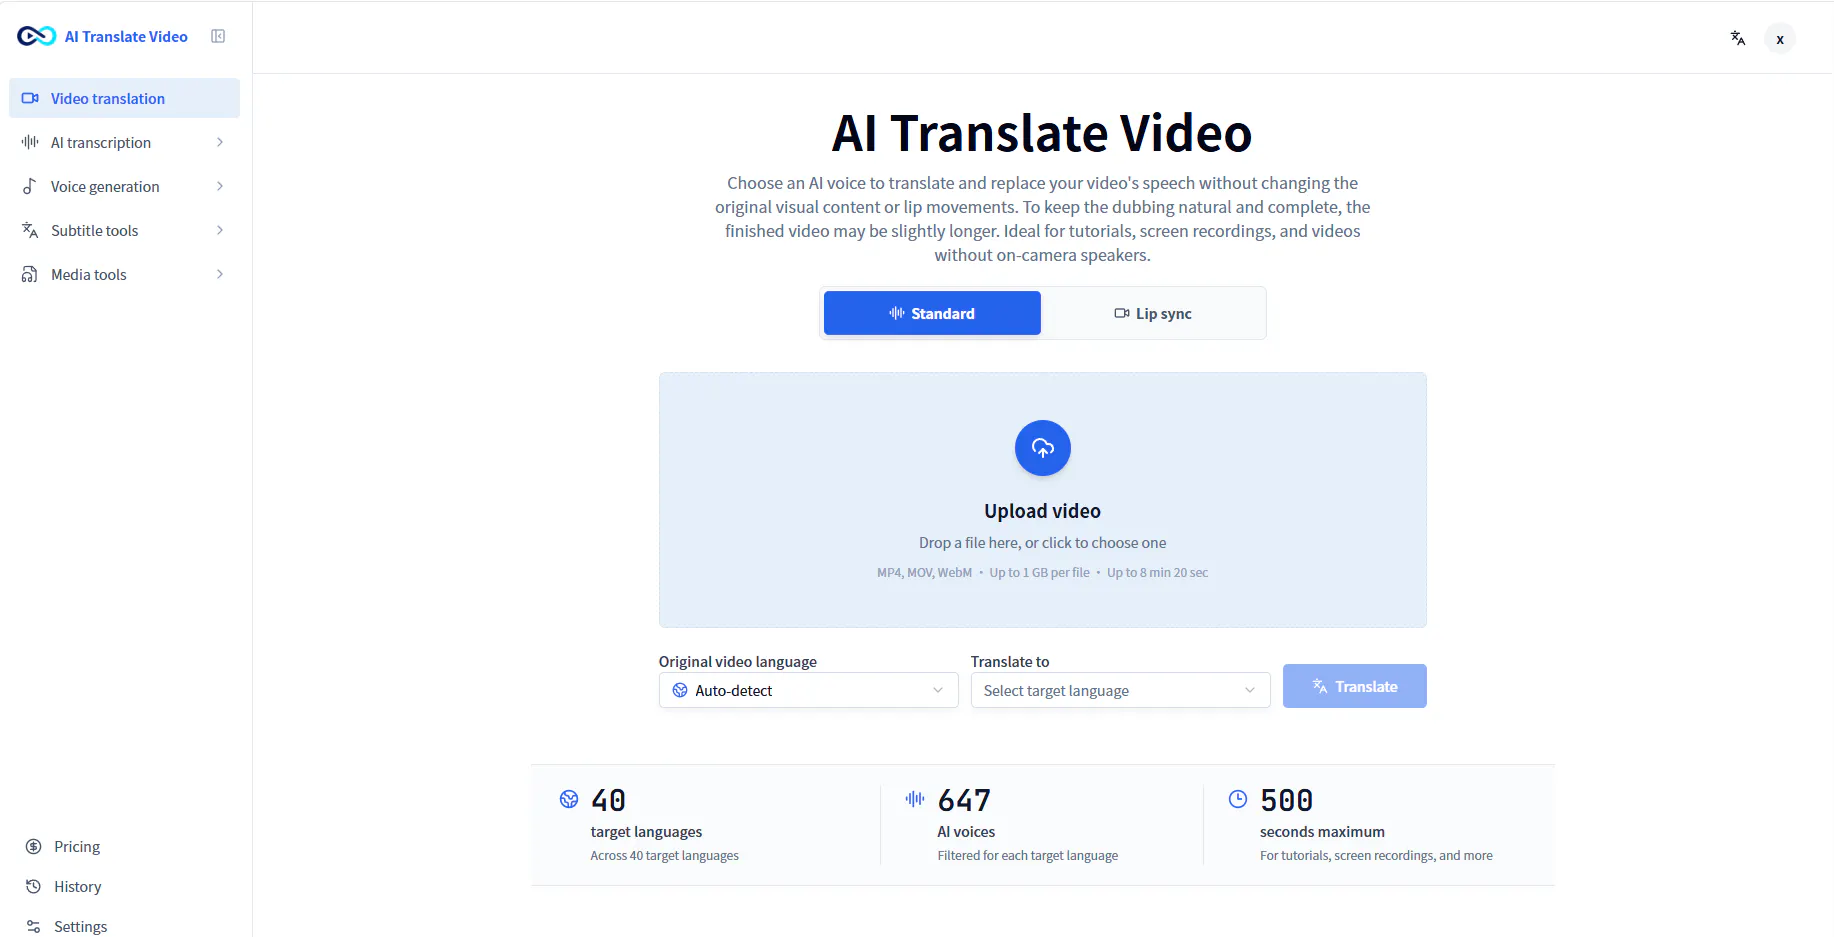1834x937 pixels.
Task: Click the Media tools file icon
Action: (x=30, y=274)
